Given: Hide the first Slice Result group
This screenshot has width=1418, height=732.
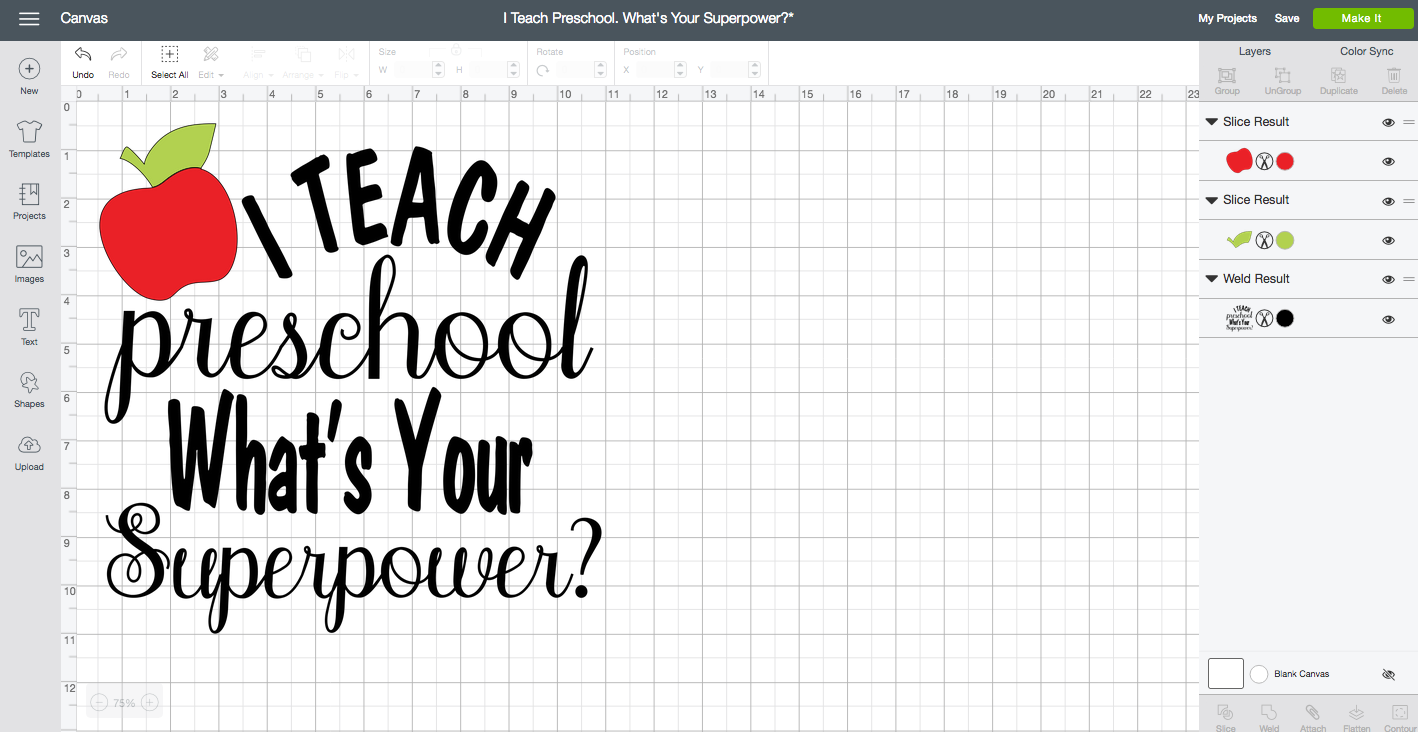Looking at the screenshot, I should tap(1388, 122).
